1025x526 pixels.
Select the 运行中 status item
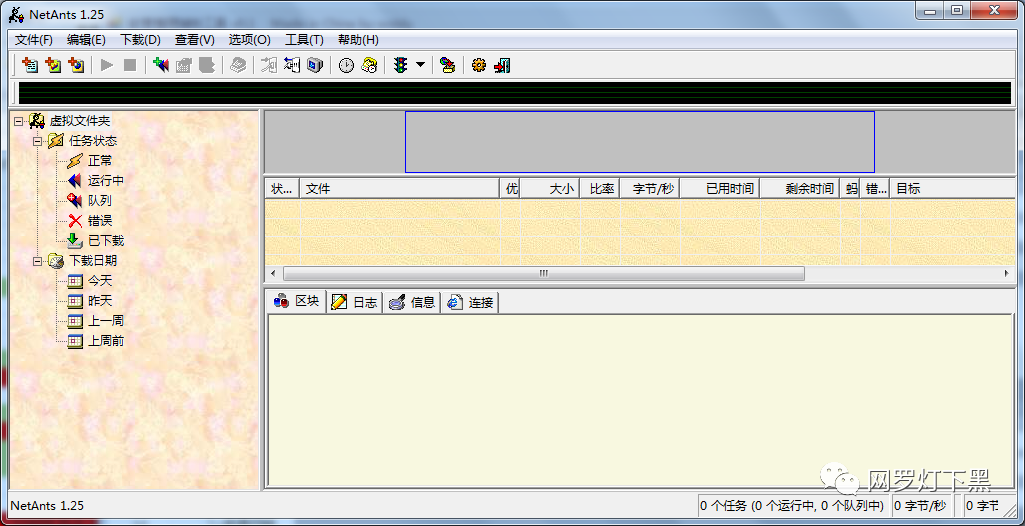coord(106,181)
